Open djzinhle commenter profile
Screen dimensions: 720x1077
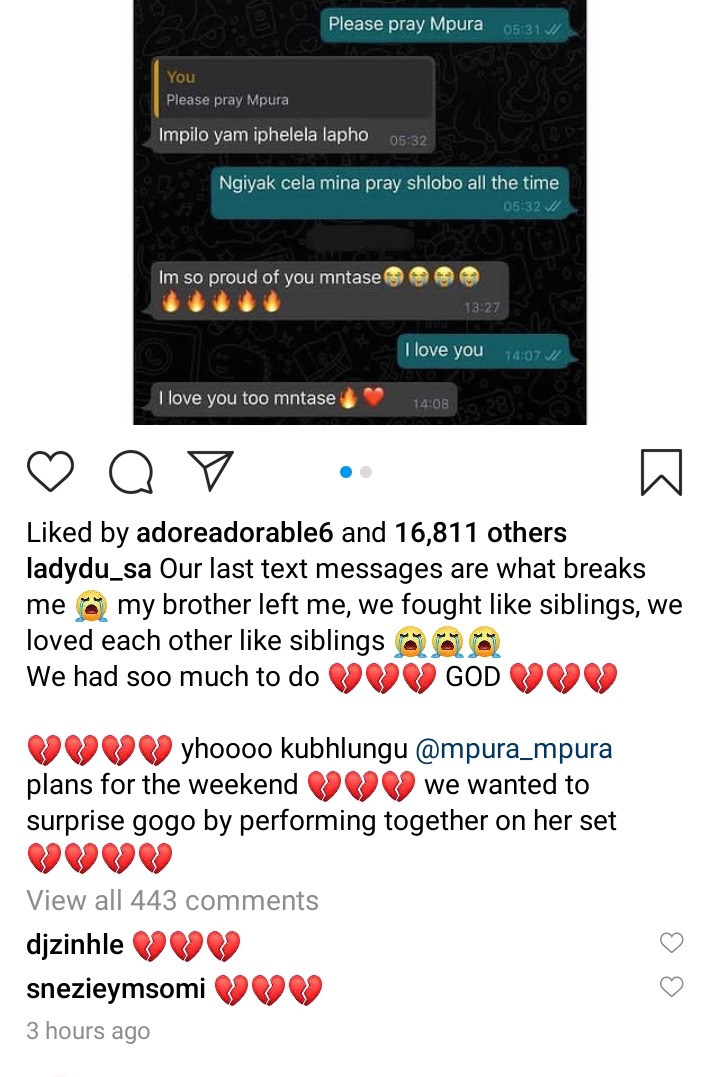[x=75, y=945]
